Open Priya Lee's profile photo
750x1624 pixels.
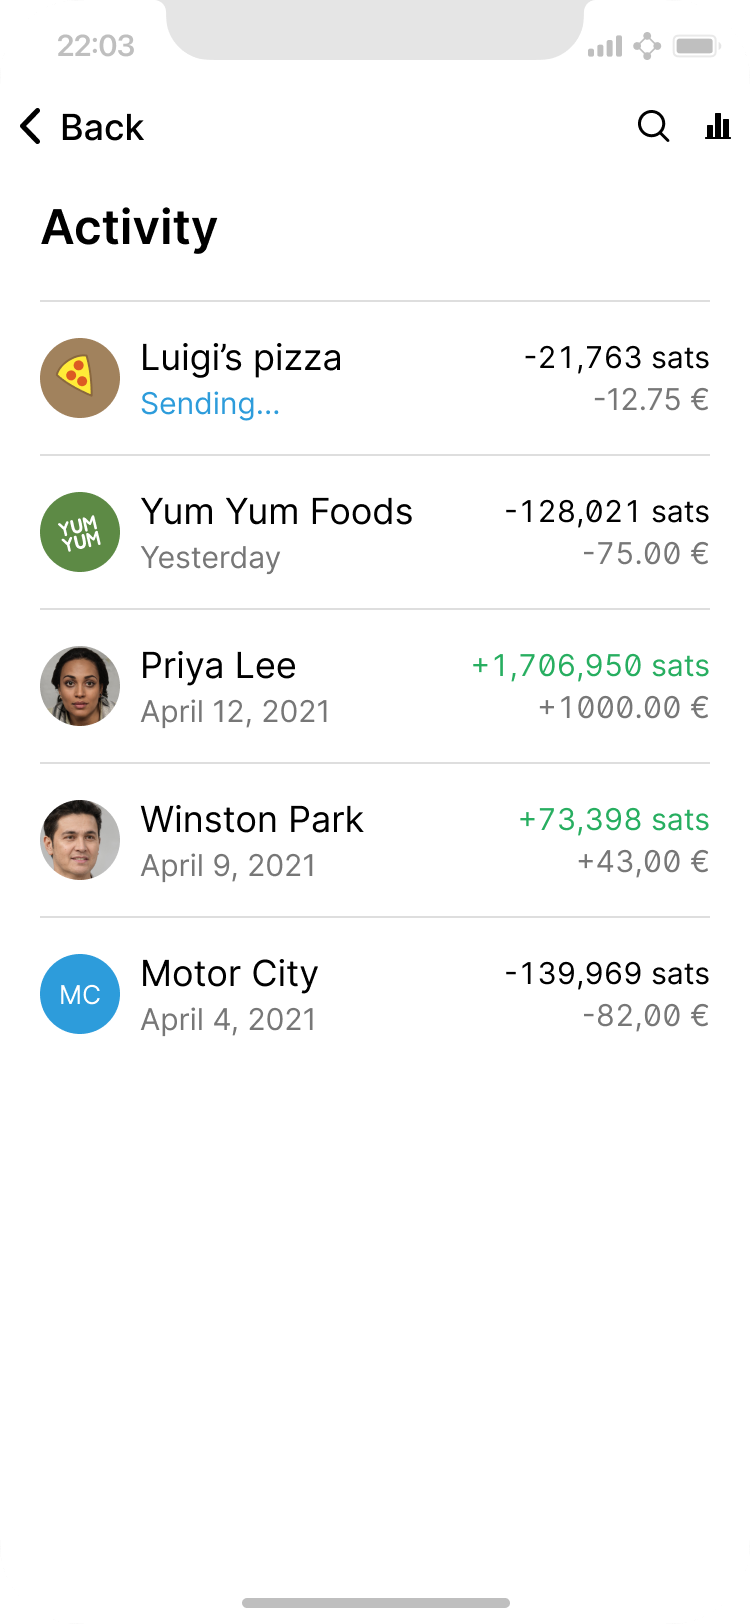80,686
